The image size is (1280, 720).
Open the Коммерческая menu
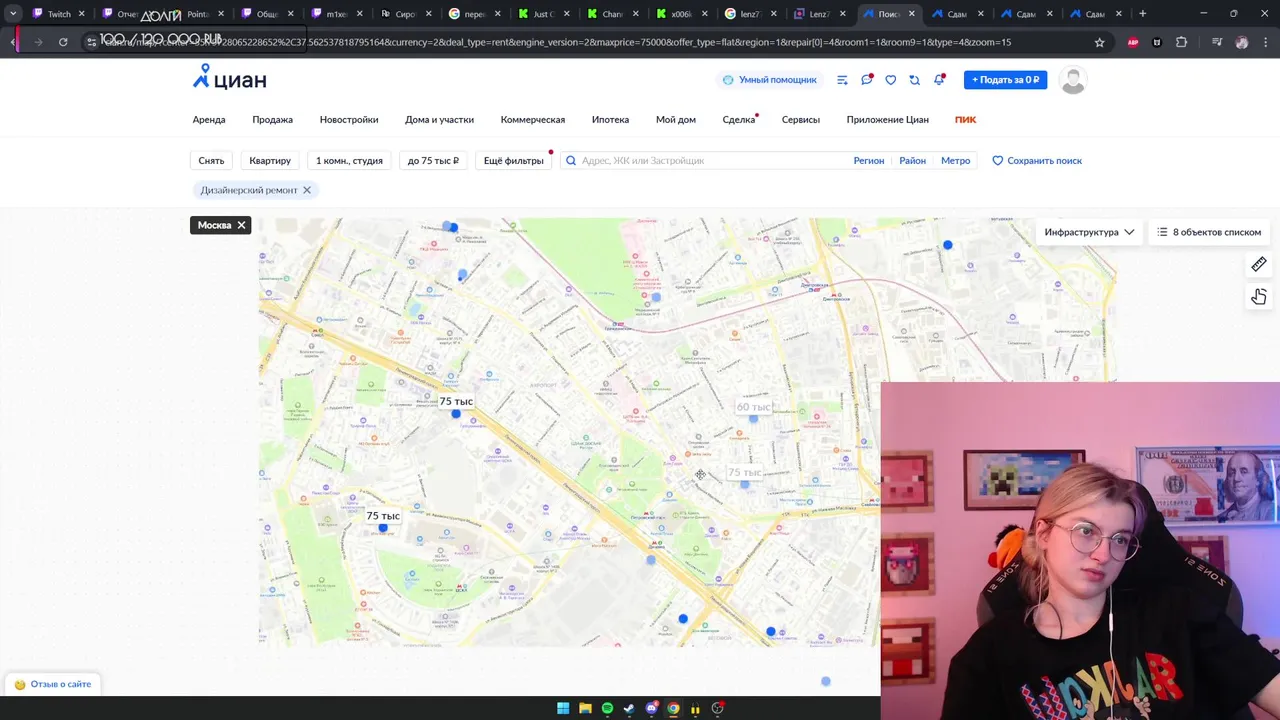[533, 119]
